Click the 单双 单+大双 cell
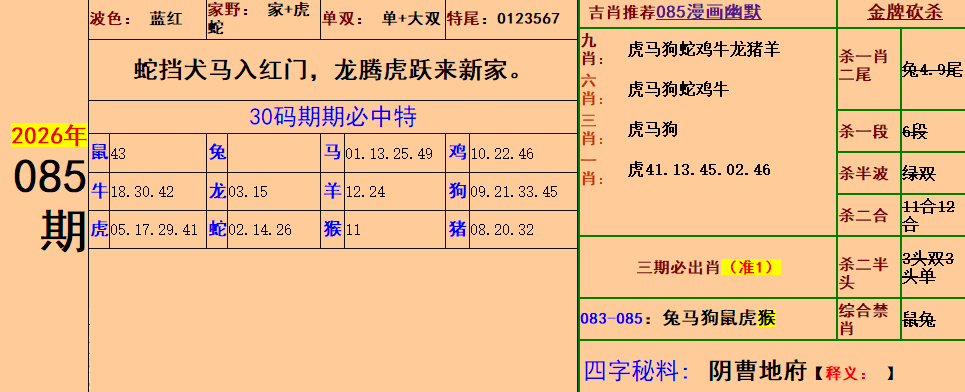Screen dimensions: 965x392 (x=383, y=19)
